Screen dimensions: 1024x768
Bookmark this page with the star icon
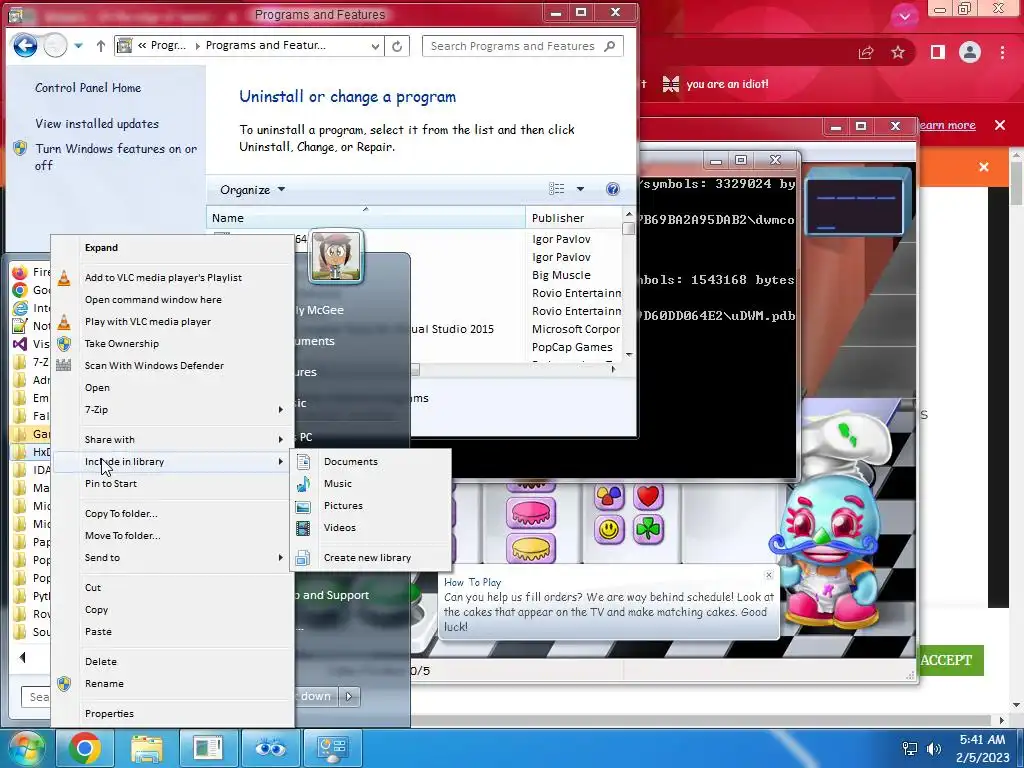tap(898, 52)
